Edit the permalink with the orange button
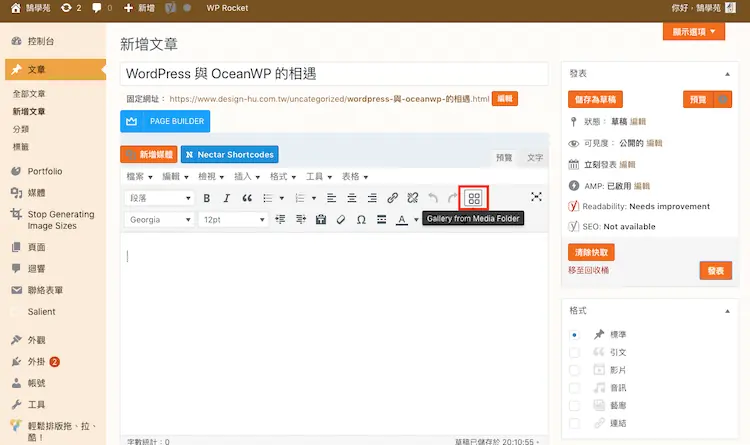 point(505,99)
